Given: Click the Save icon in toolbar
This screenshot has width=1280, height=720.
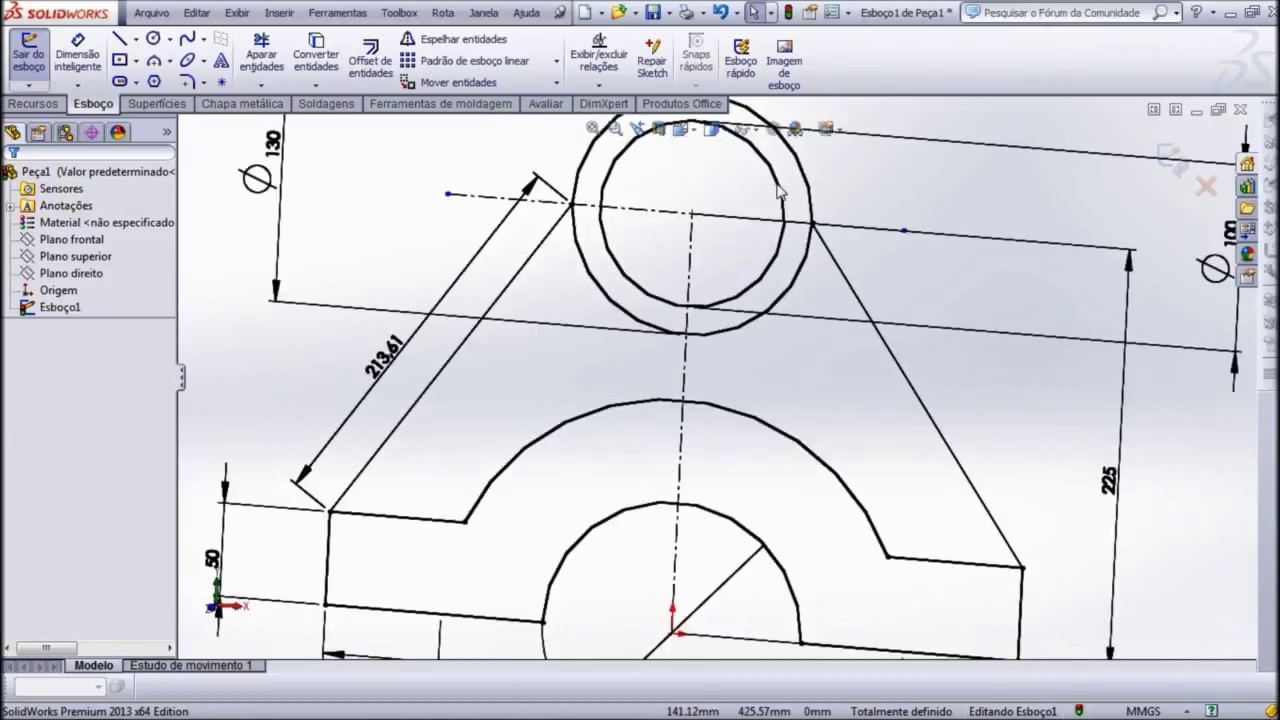Looking at the screenshot, I should click(x=653, y=13).
